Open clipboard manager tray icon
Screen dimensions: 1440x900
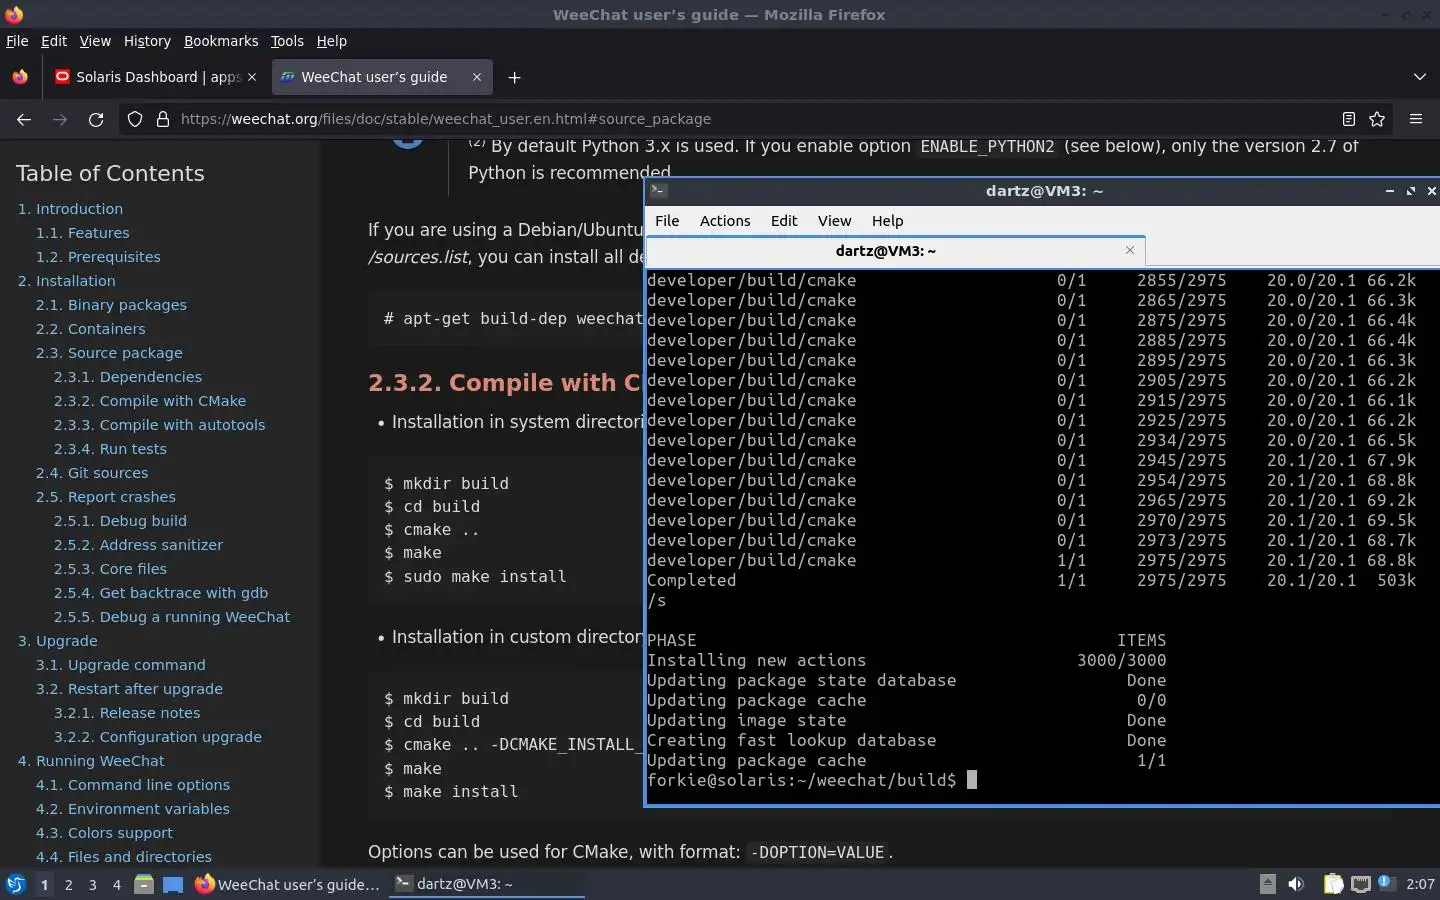click(1333, 884)
